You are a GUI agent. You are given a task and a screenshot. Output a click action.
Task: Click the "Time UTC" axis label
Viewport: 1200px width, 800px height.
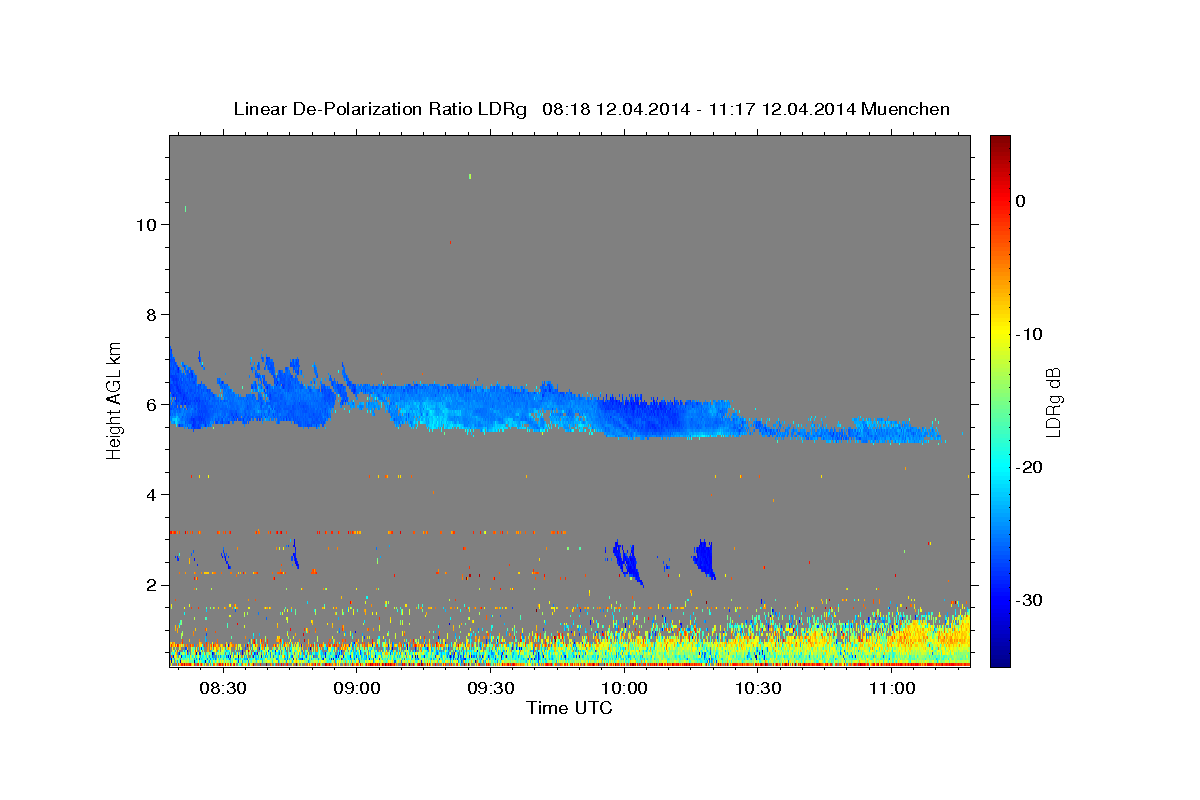[x=569, y=708]
